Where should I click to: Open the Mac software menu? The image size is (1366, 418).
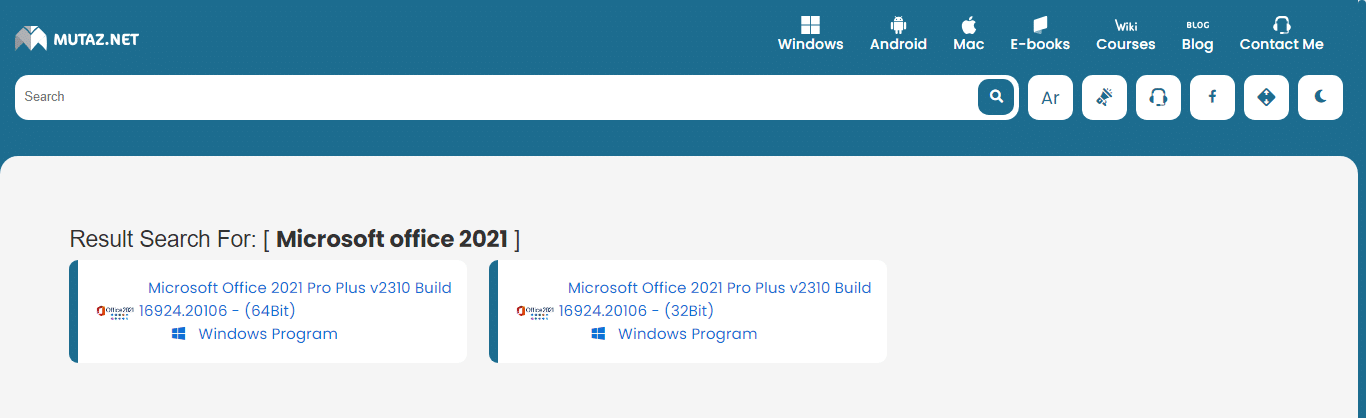[x=968, y=34]
